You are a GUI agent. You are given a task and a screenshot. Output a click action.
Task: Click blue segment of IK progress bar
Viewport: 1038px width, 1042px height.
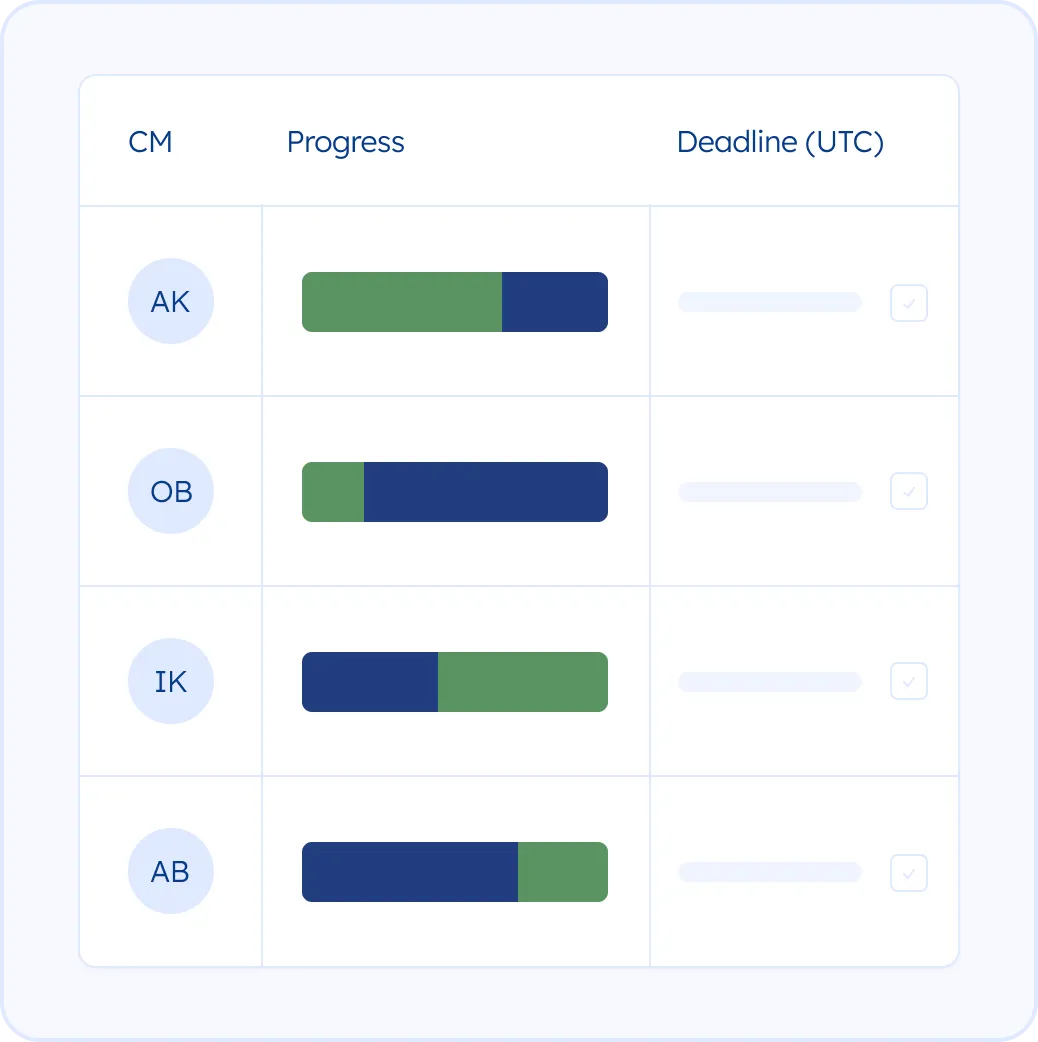370,682
